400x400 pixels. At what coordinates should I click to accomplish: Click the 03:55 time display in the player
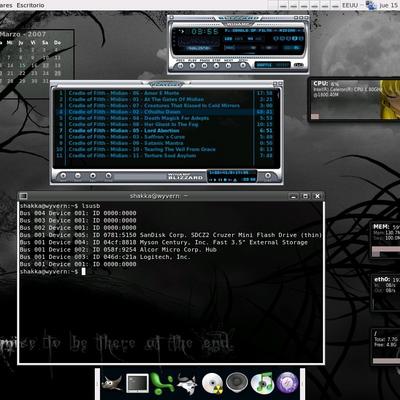coord(205,32)
